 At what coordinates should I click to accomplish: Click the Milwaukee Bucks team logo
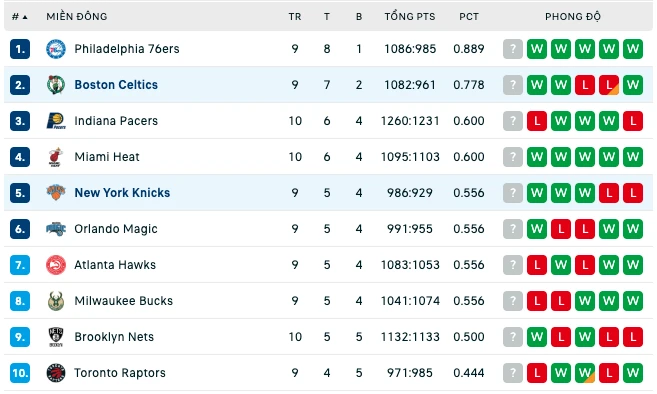(x=56, y=301)
